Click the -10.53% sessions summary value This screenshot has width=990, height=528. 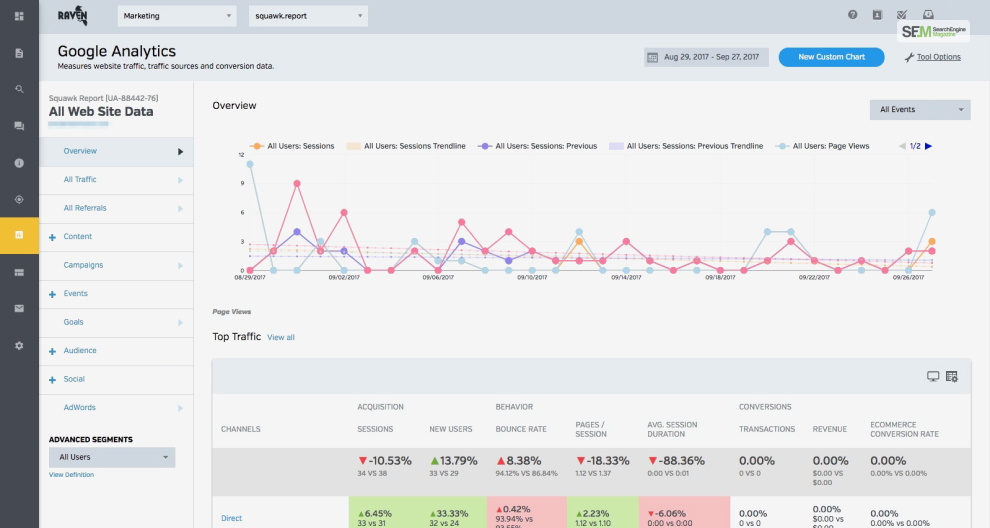tap(385, 461)
